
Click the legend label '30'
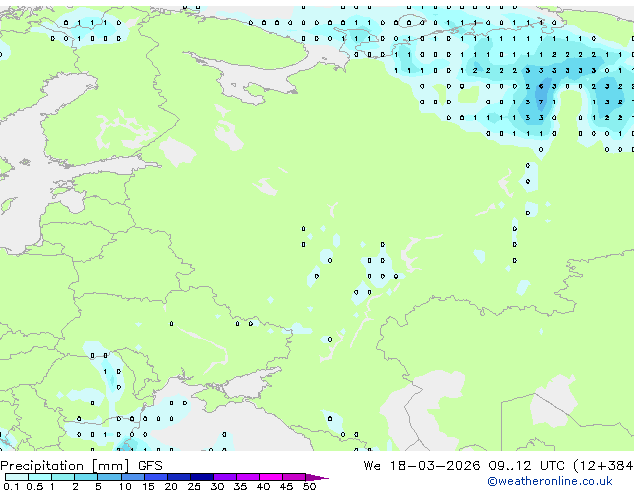217,486
